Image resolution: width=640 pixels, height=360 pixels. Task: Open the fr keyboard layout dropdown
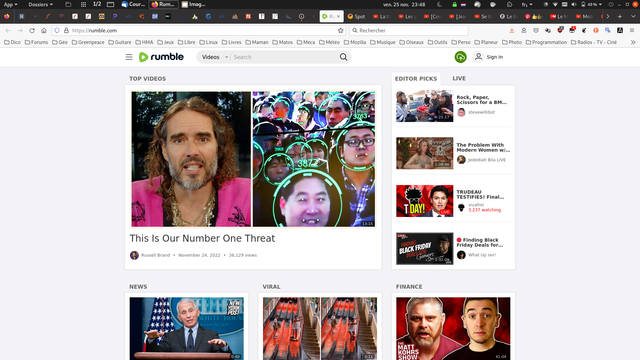[527, 4]
